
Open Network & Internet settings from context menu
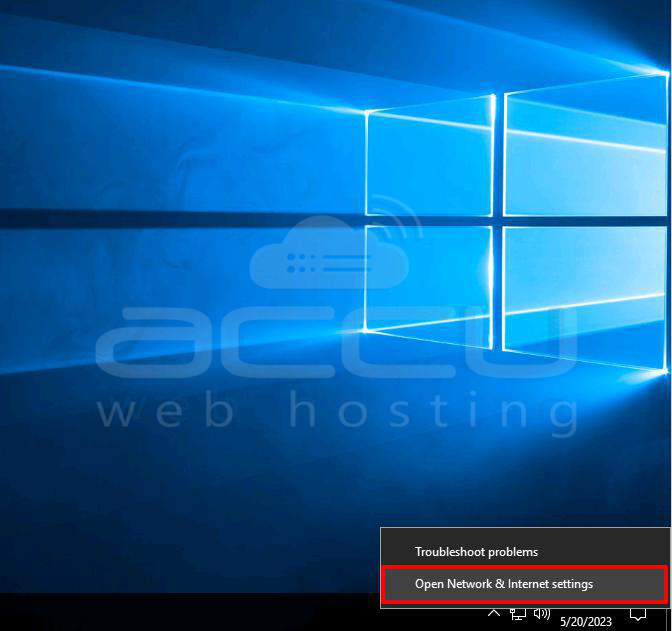525,584
